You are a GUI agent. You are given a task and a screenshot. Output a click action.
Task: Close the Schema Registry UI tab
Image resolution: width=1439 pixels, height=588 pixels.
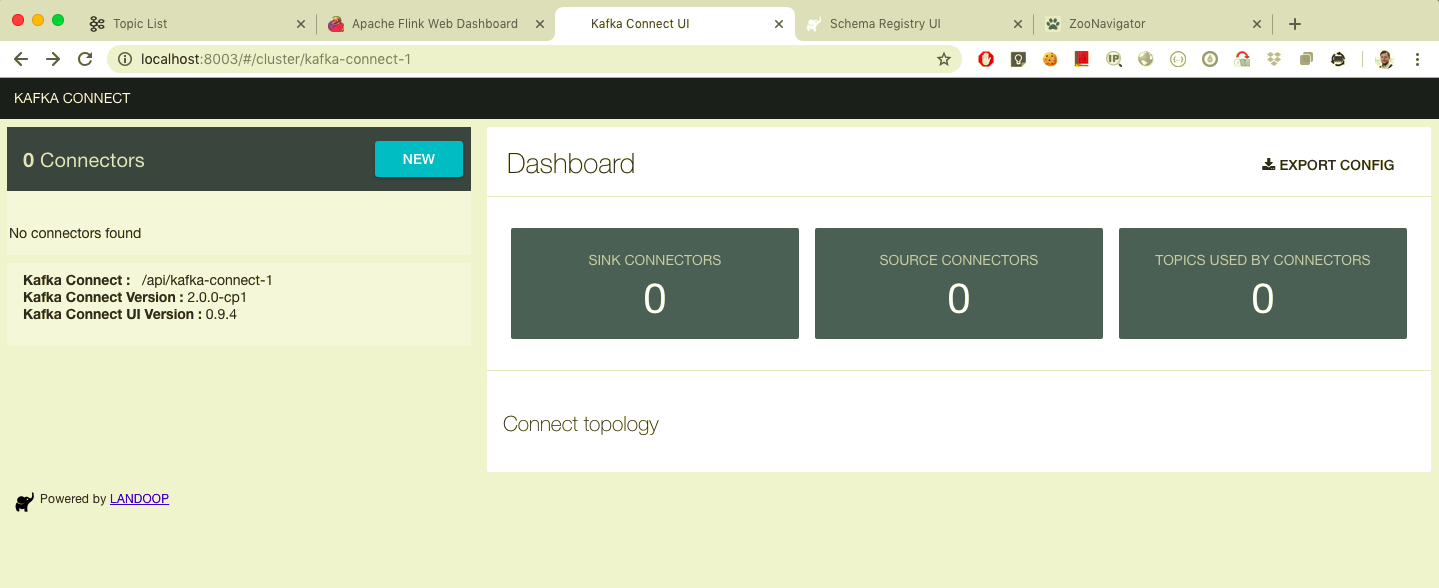[1018, 23]
